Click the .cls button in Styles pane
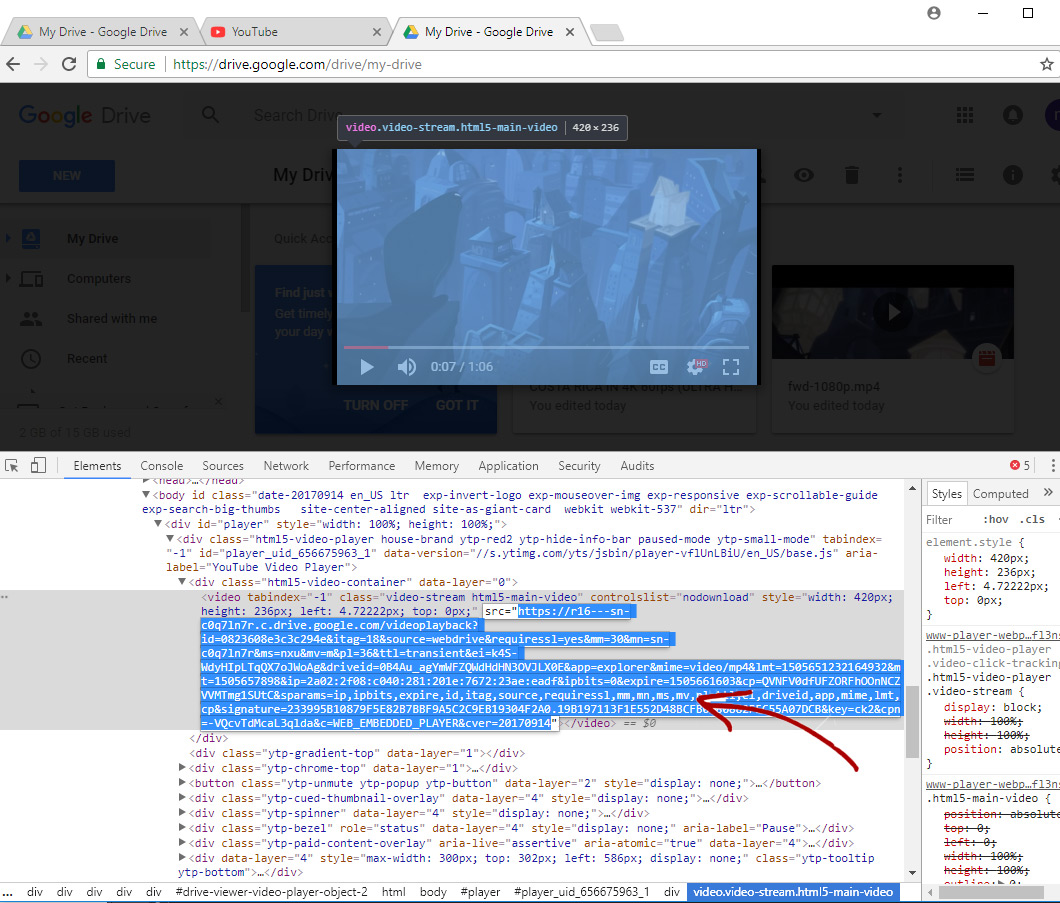1060x903 pixels. 1032,520
